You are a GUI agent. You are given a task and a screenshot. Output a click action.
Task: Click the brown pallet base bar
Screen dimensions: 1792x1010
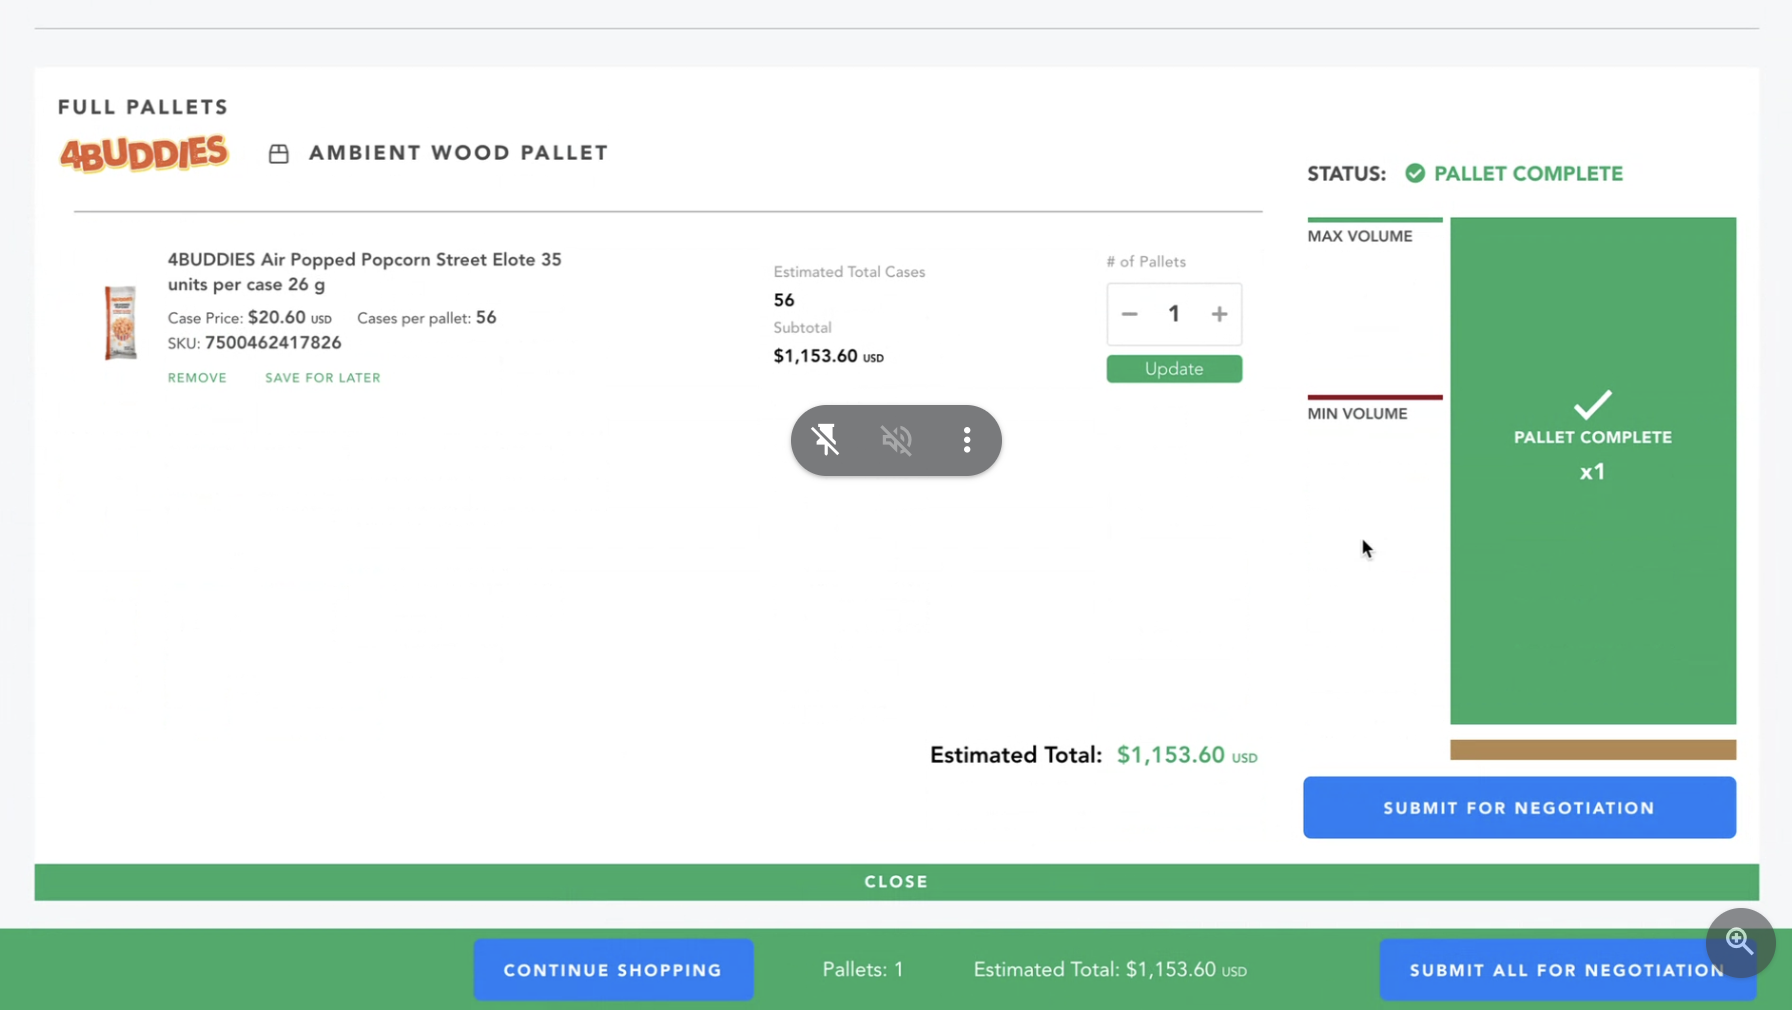pyautogui.click(x=1593, y=750)
